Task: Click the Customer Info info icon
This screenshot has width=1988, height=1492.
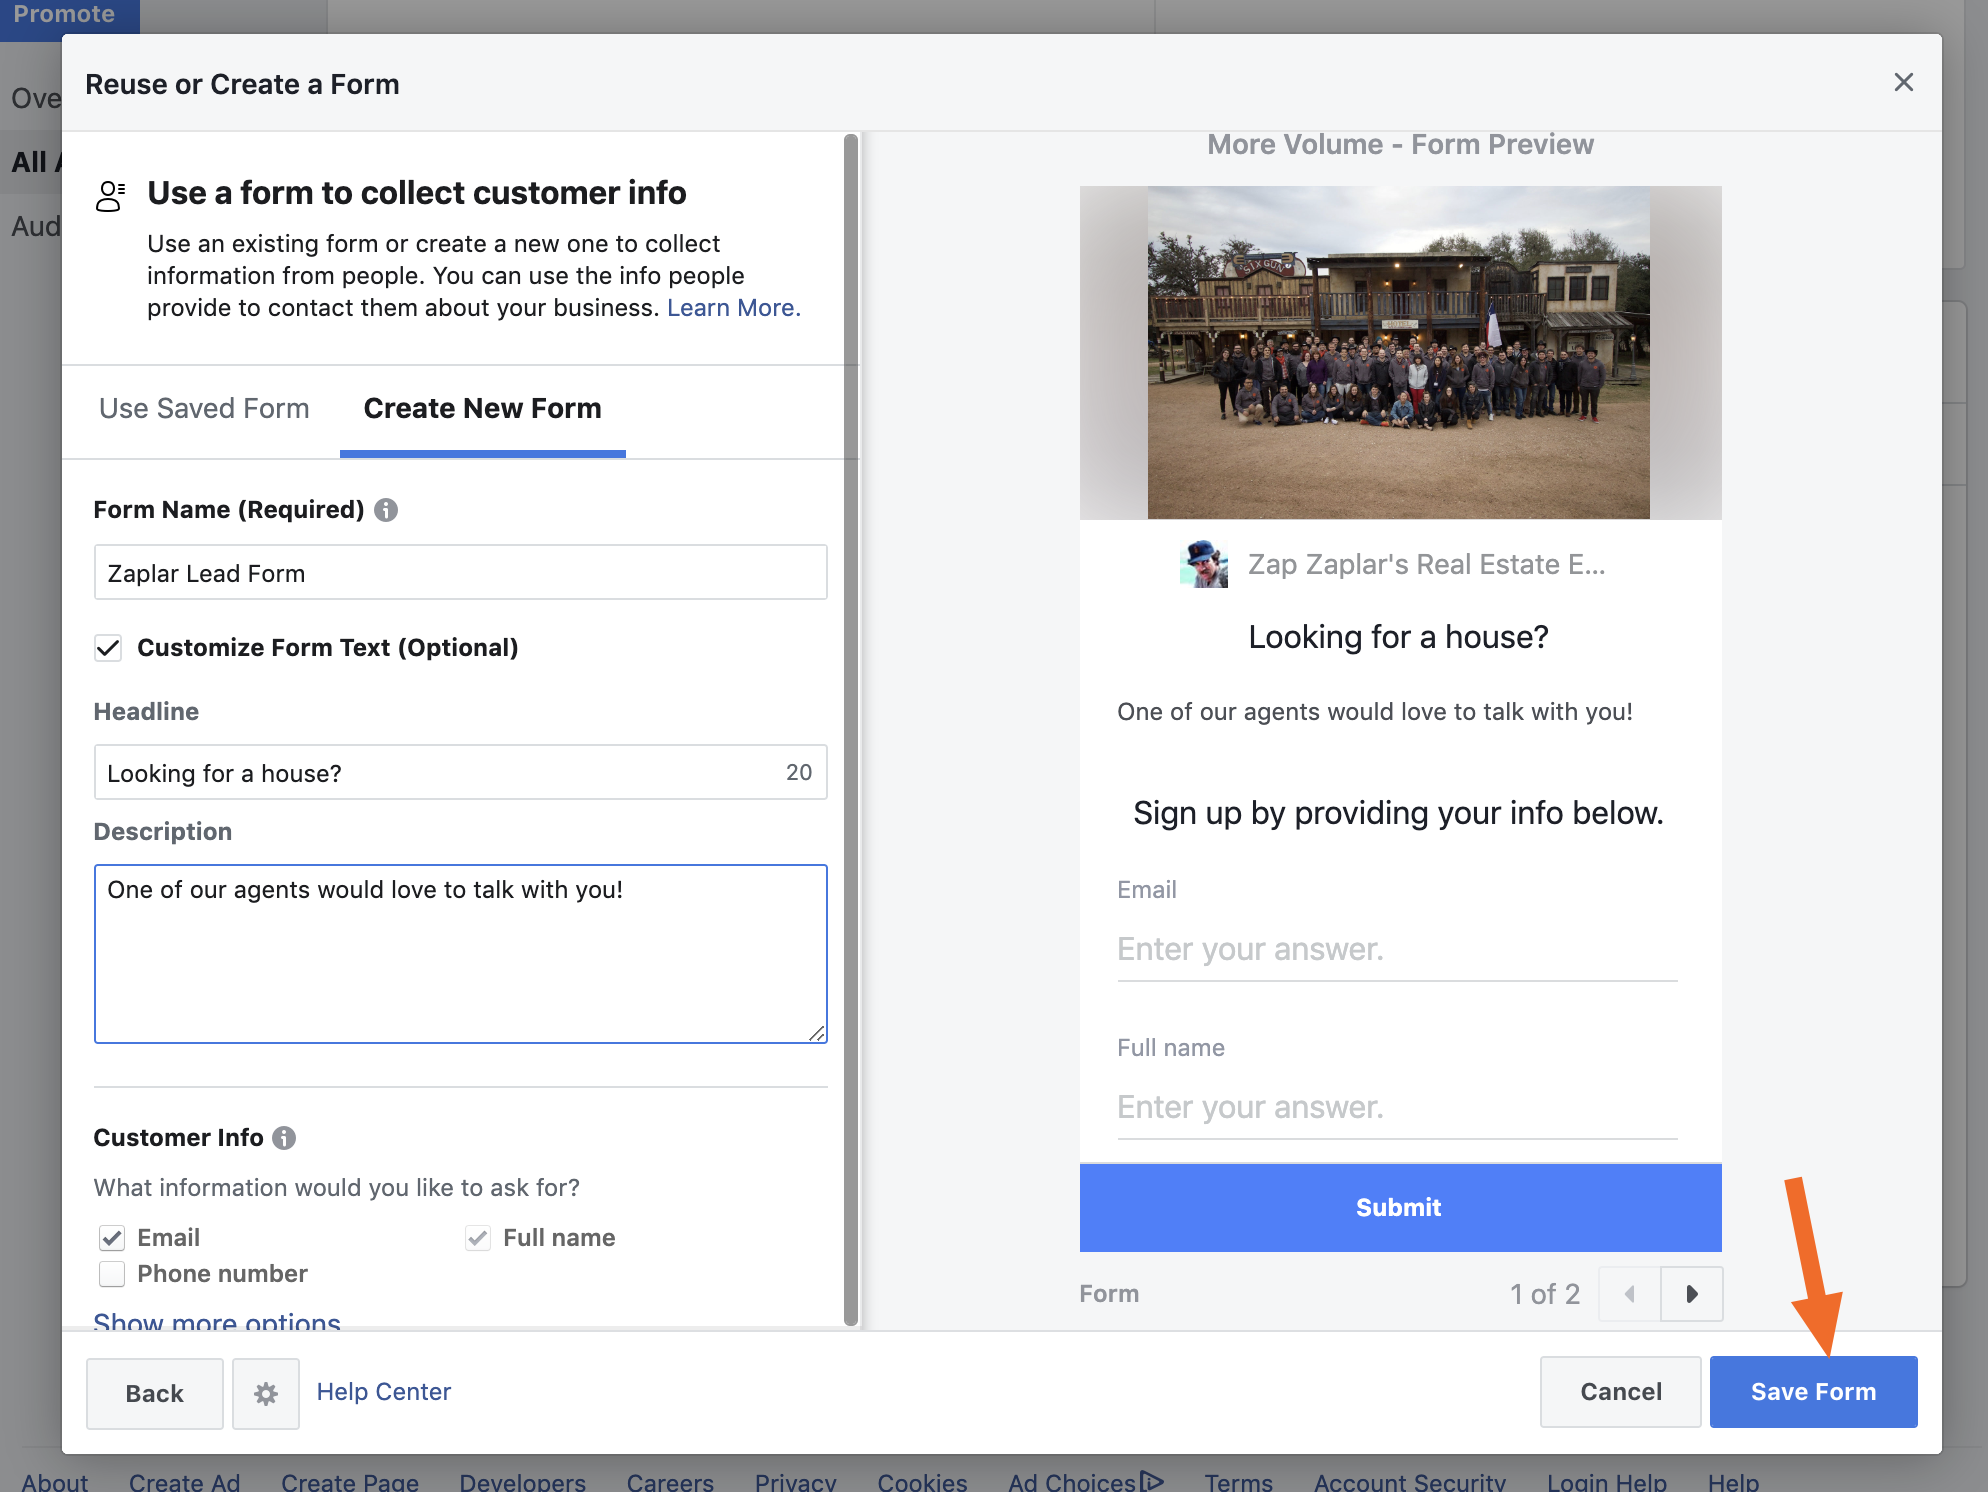Action: [x=284, y=1138]
